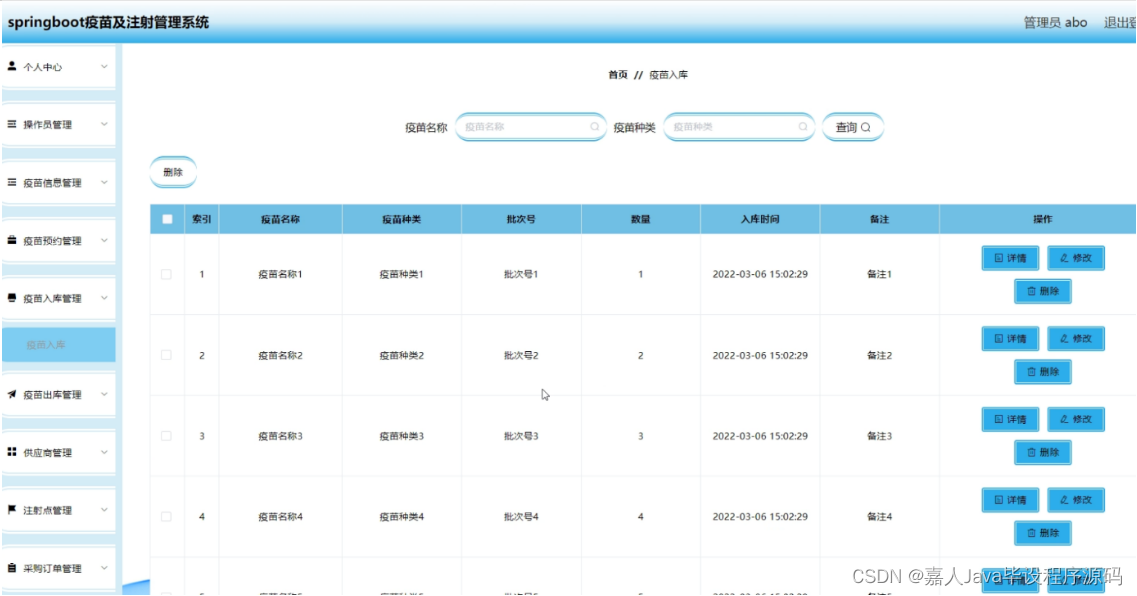Click 修改 for 疫苗名称3 row
This screenshot has height=596, width=1137.
pyautogui.click(x=1076, y=419)
